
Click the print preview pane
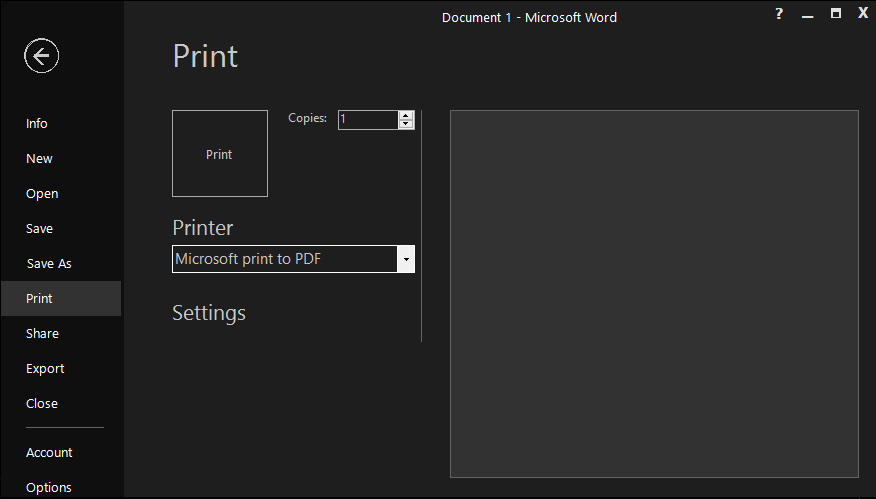point(654,294)
